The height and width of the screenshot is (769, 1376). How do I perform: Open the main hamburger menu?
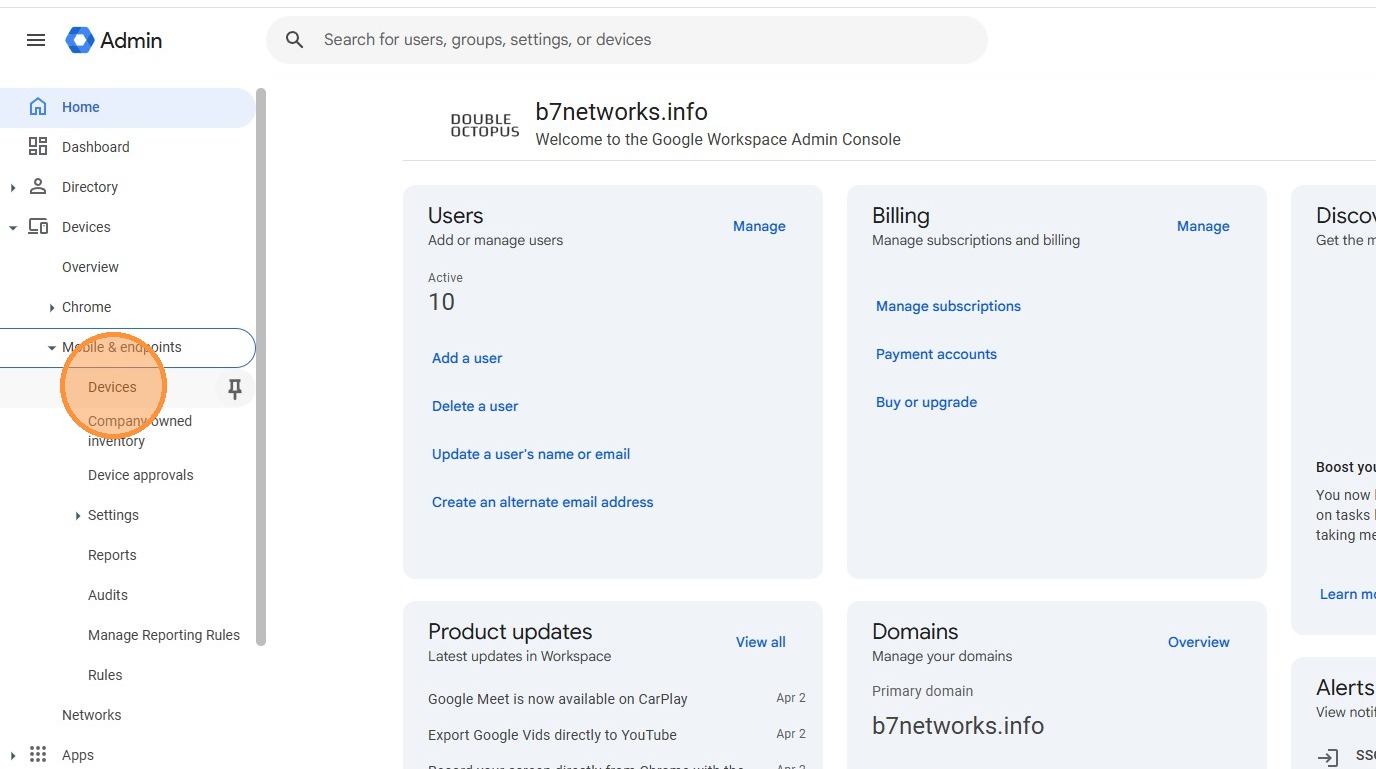pyautogui.click(x=36, y=40)
